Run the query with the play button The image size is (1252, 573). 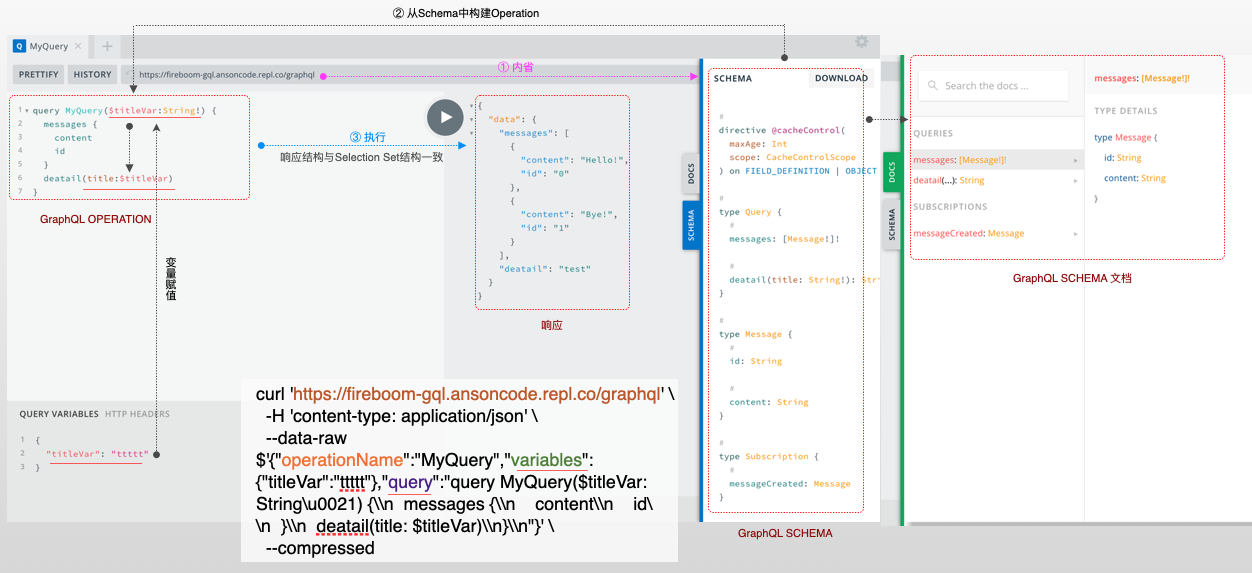(445, 118)
